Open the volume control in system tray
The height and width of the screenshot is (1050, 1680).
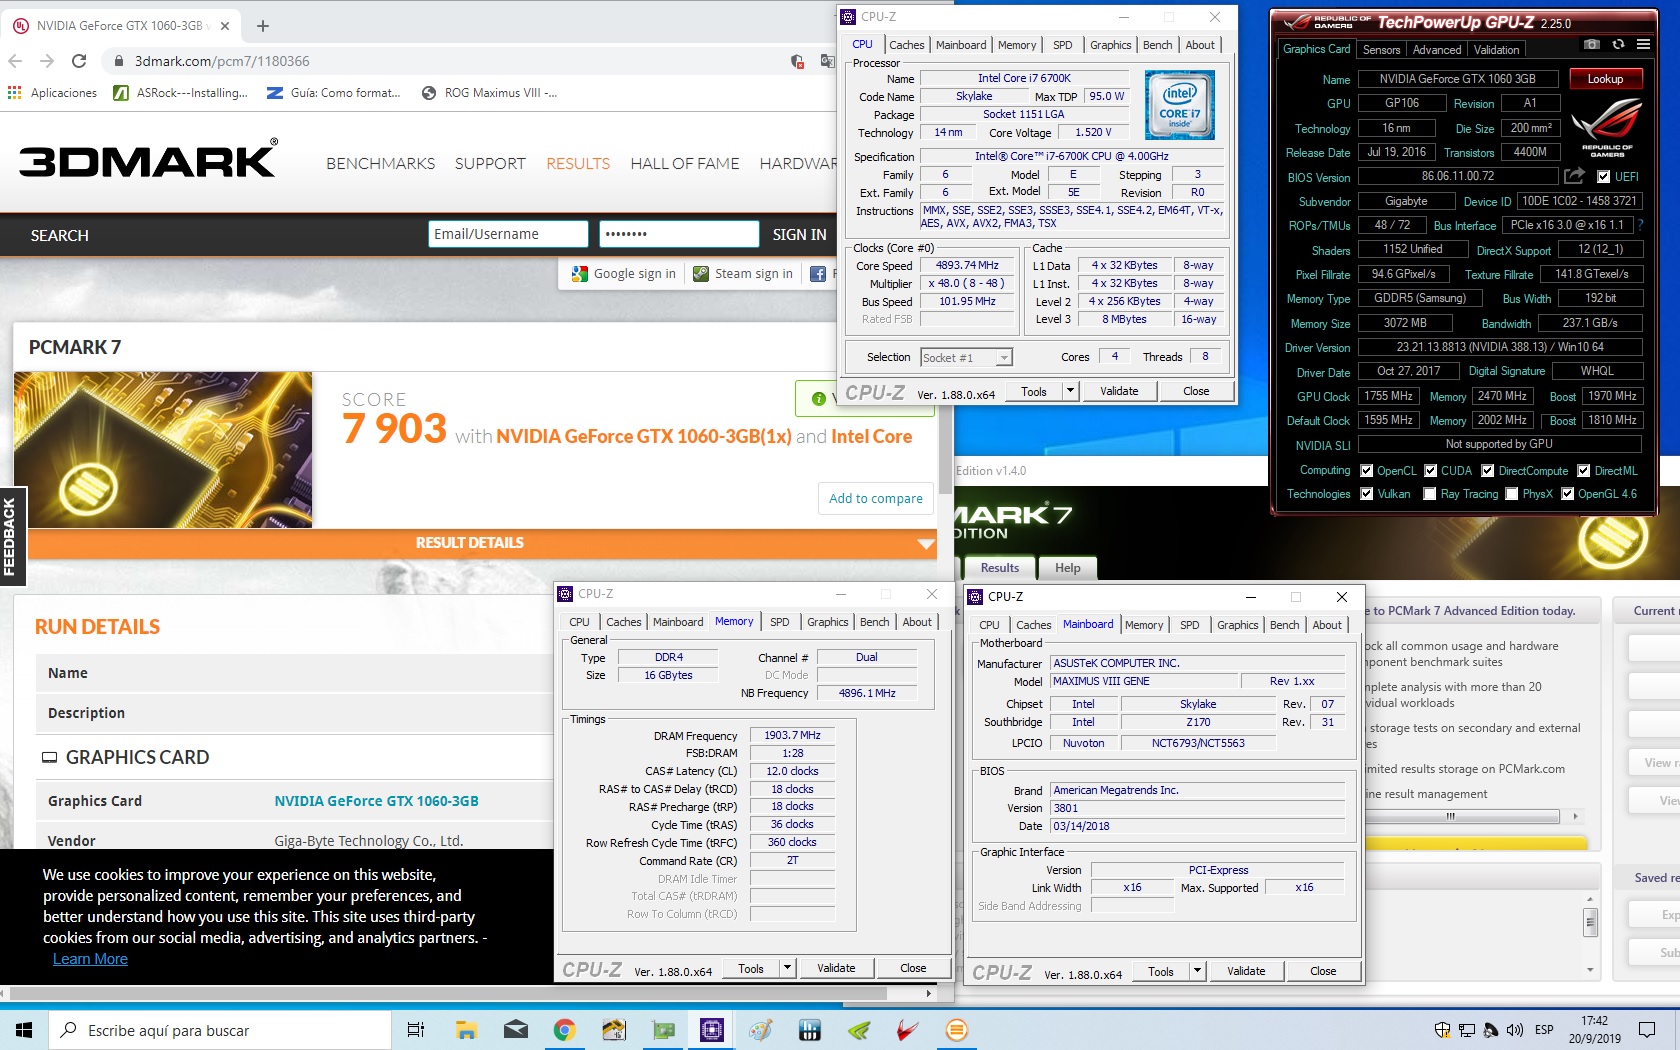tap(1514, 1030)
